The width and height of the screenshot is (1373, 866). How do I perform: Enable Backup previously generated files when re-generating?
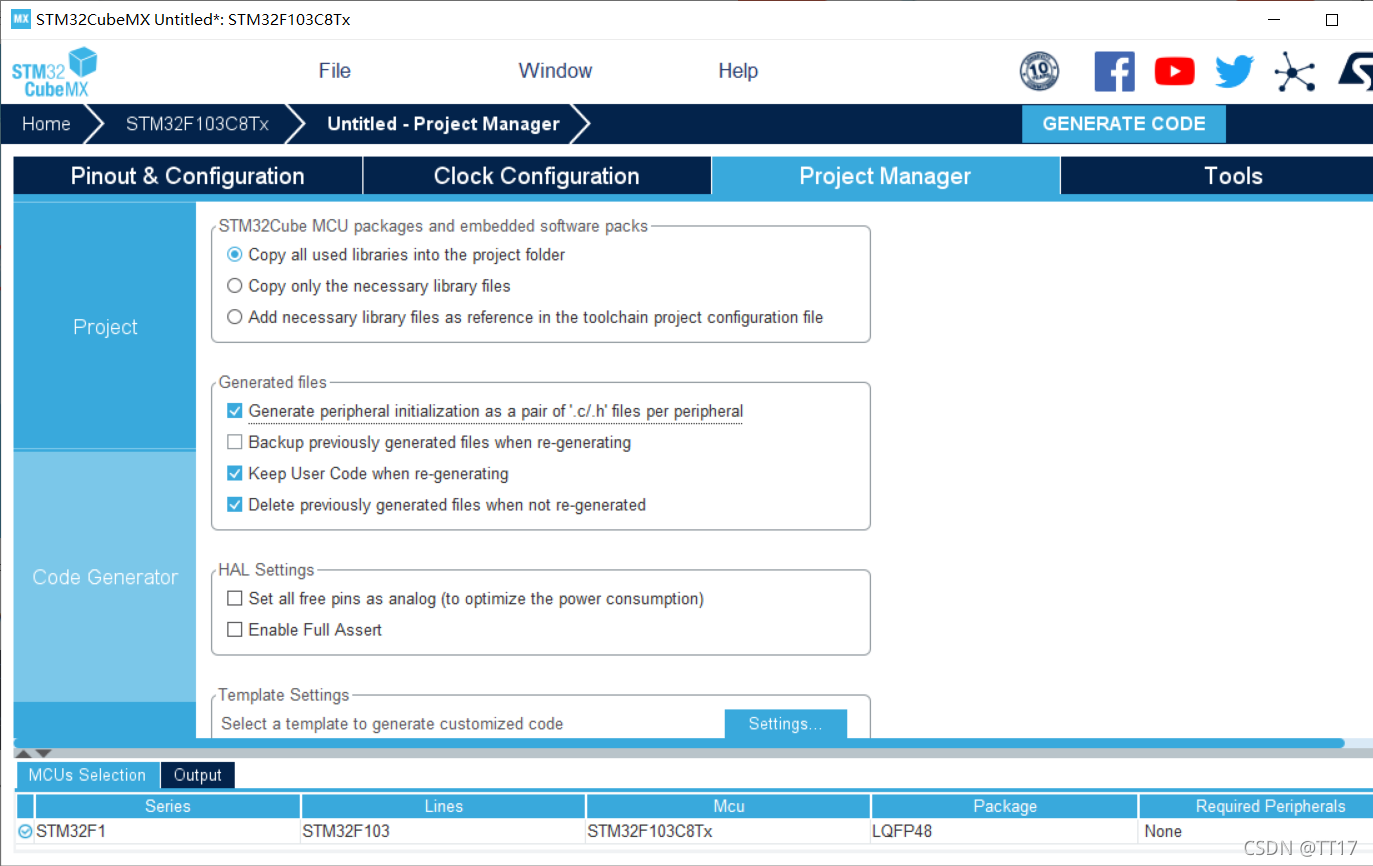tap(235, 442)
